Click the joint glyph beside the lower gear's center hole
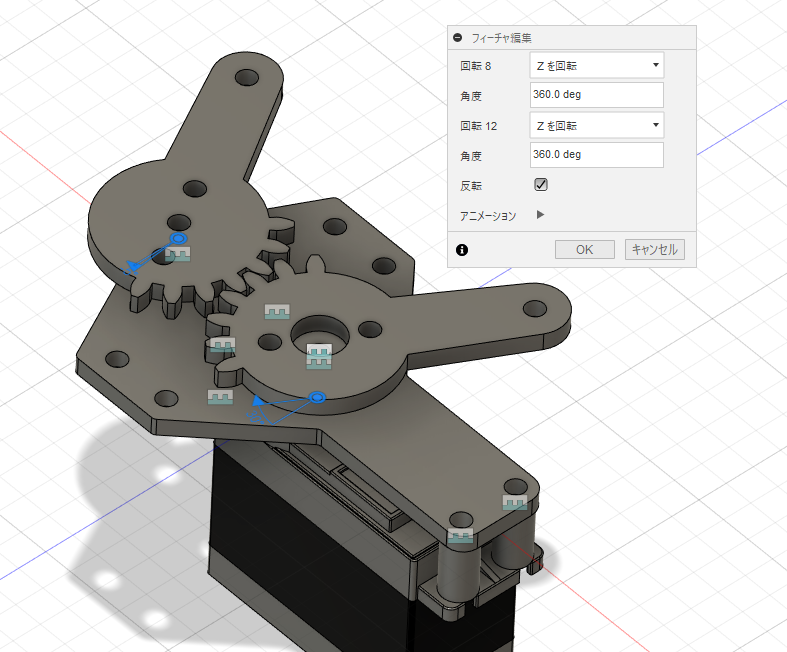The width and height of the screenshot is (787, 652). click(x=319, y=356)
